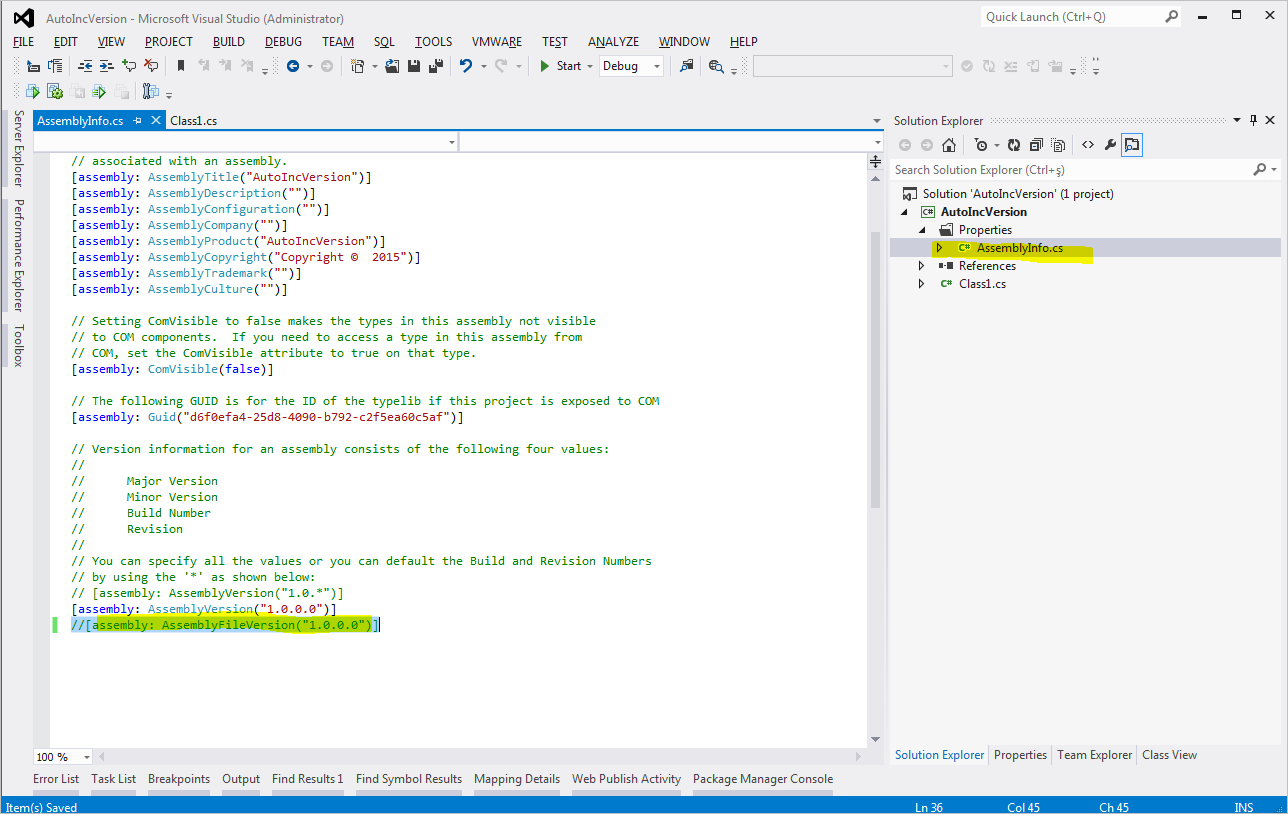Toggle Preview Selected Items in Solution Explorer

pos(1132,145)
